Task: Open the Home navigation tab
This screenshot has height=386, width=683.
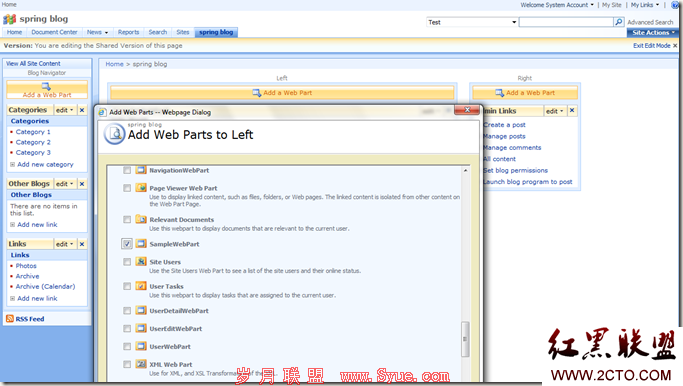Action: click(x=14, y=32)
